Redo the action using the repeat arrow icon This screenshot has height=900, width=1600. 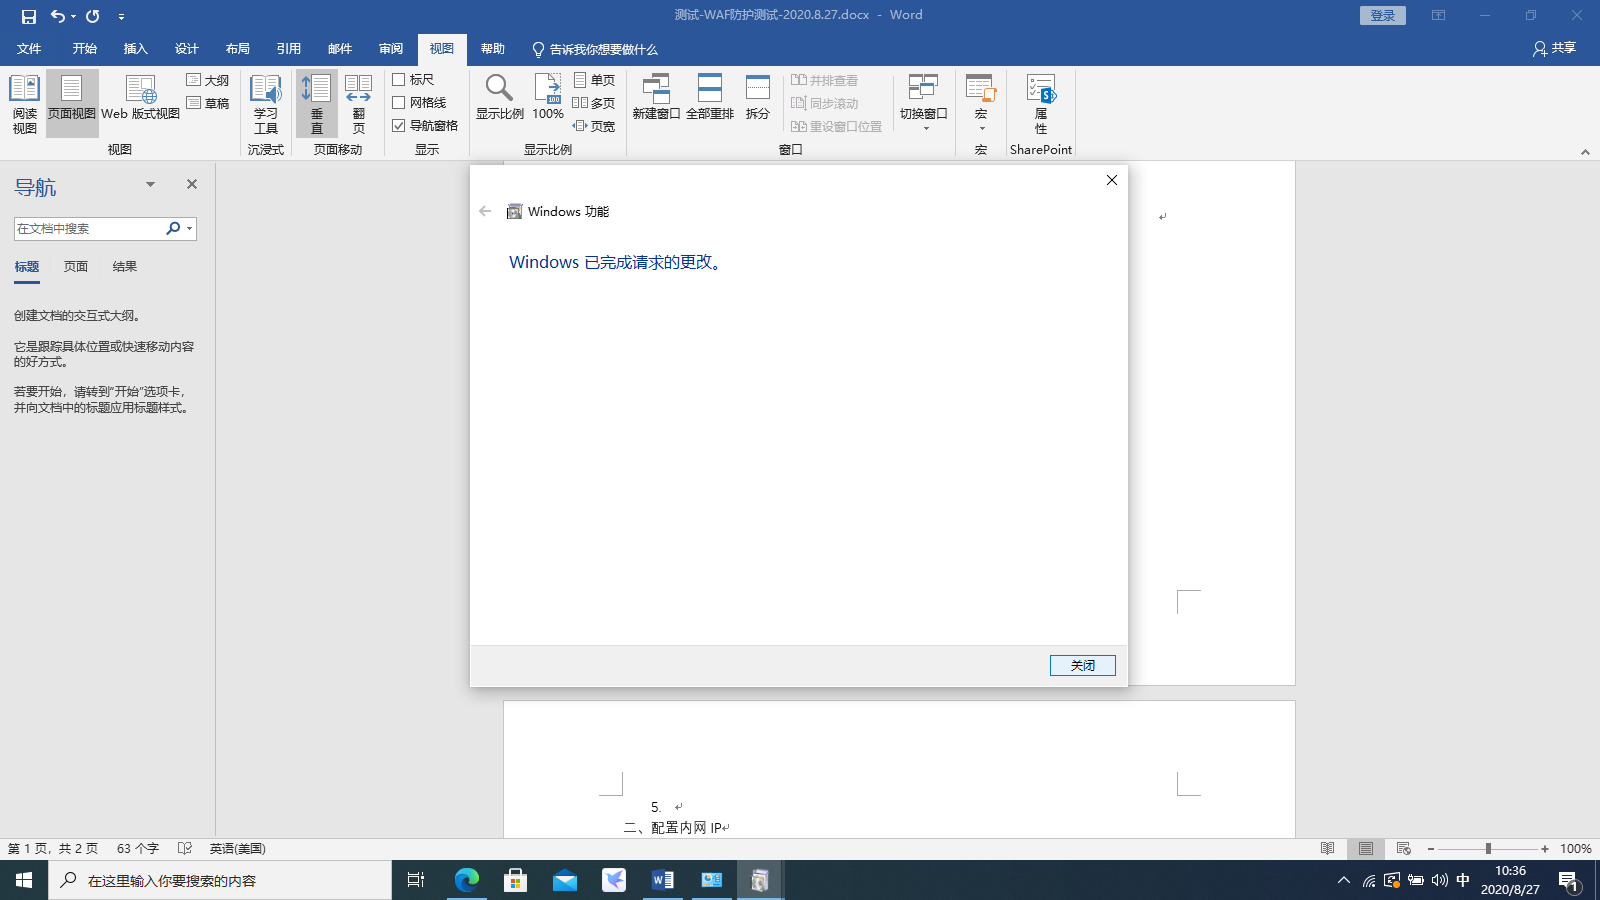pos(93,16)
